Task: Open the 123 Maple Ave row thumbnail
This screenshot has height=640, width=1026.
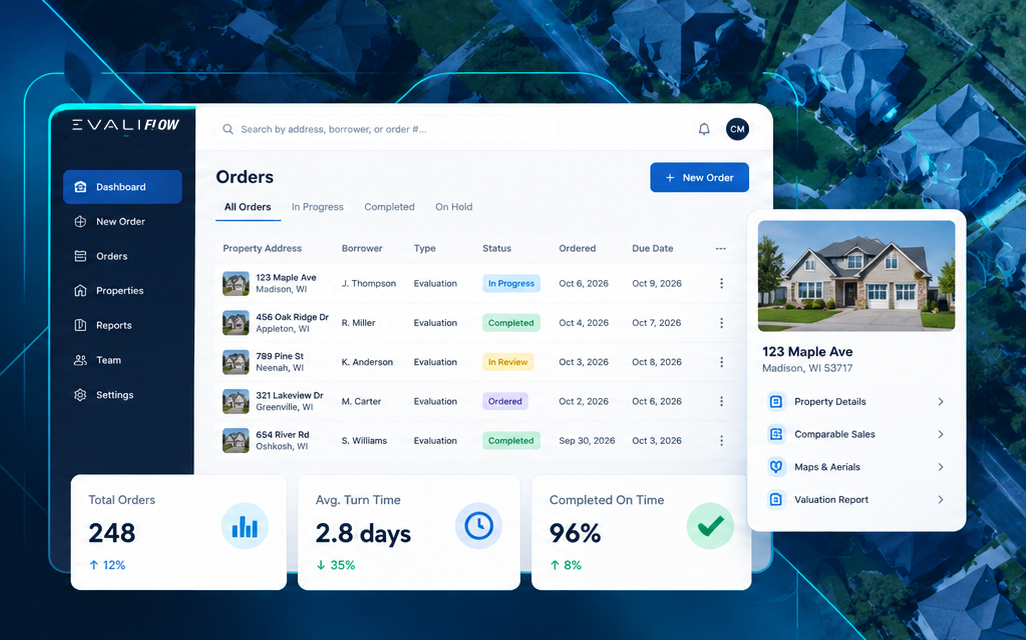Action: (x=236, y=283)
